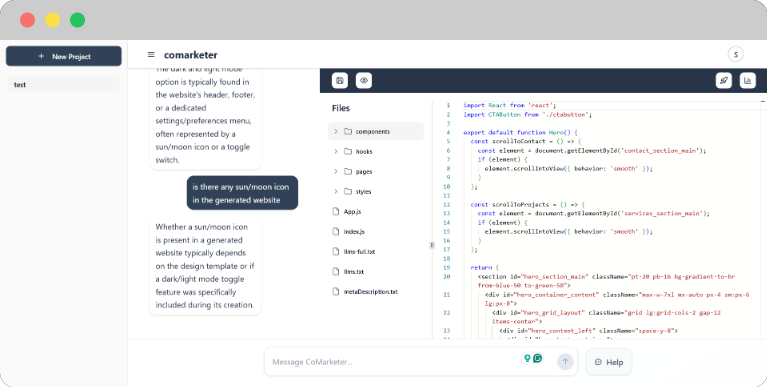767x387 pixels.
Task: Open the test project in sidebar
Action: tap(64, 84)
